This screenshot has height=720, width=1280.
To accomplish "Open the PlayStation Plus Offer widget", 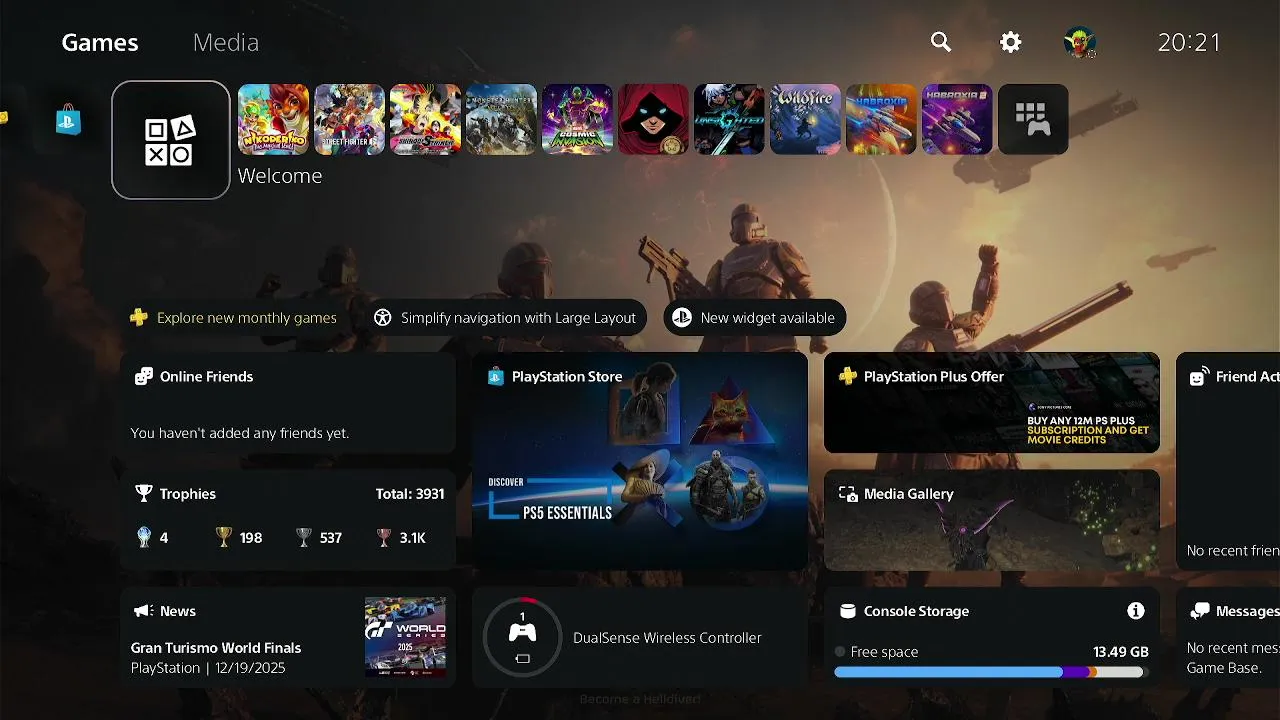I will 992,403.
